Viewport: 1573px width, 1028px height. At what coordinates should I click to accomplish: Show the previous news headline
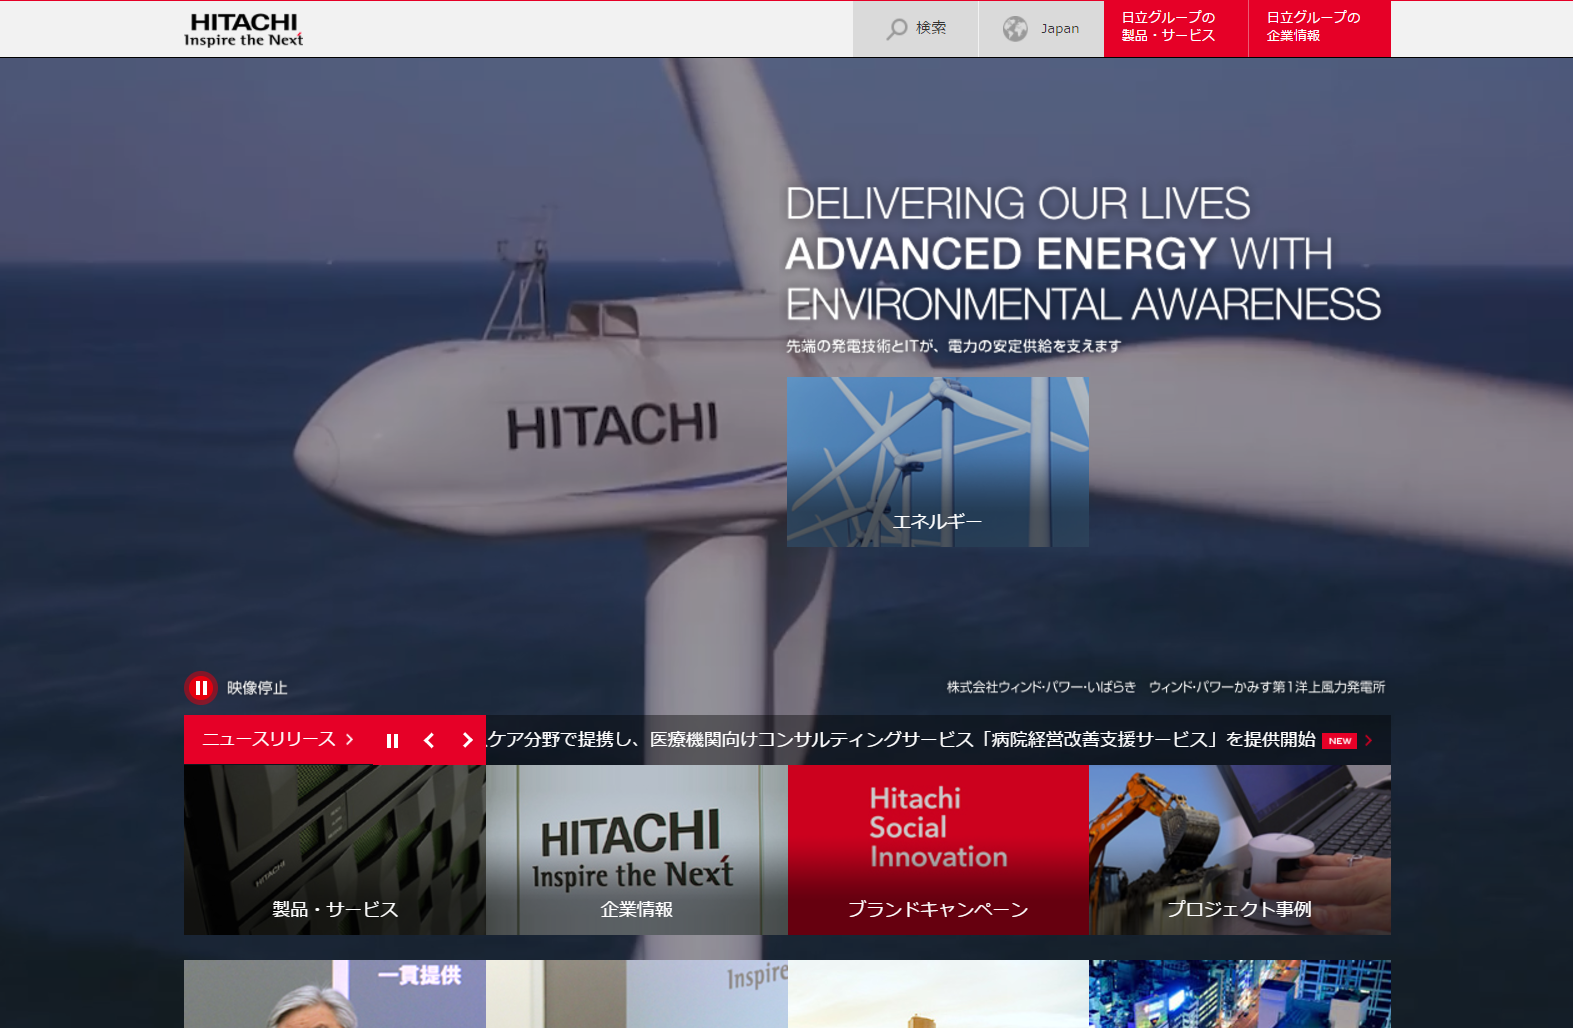pos(429,741)
